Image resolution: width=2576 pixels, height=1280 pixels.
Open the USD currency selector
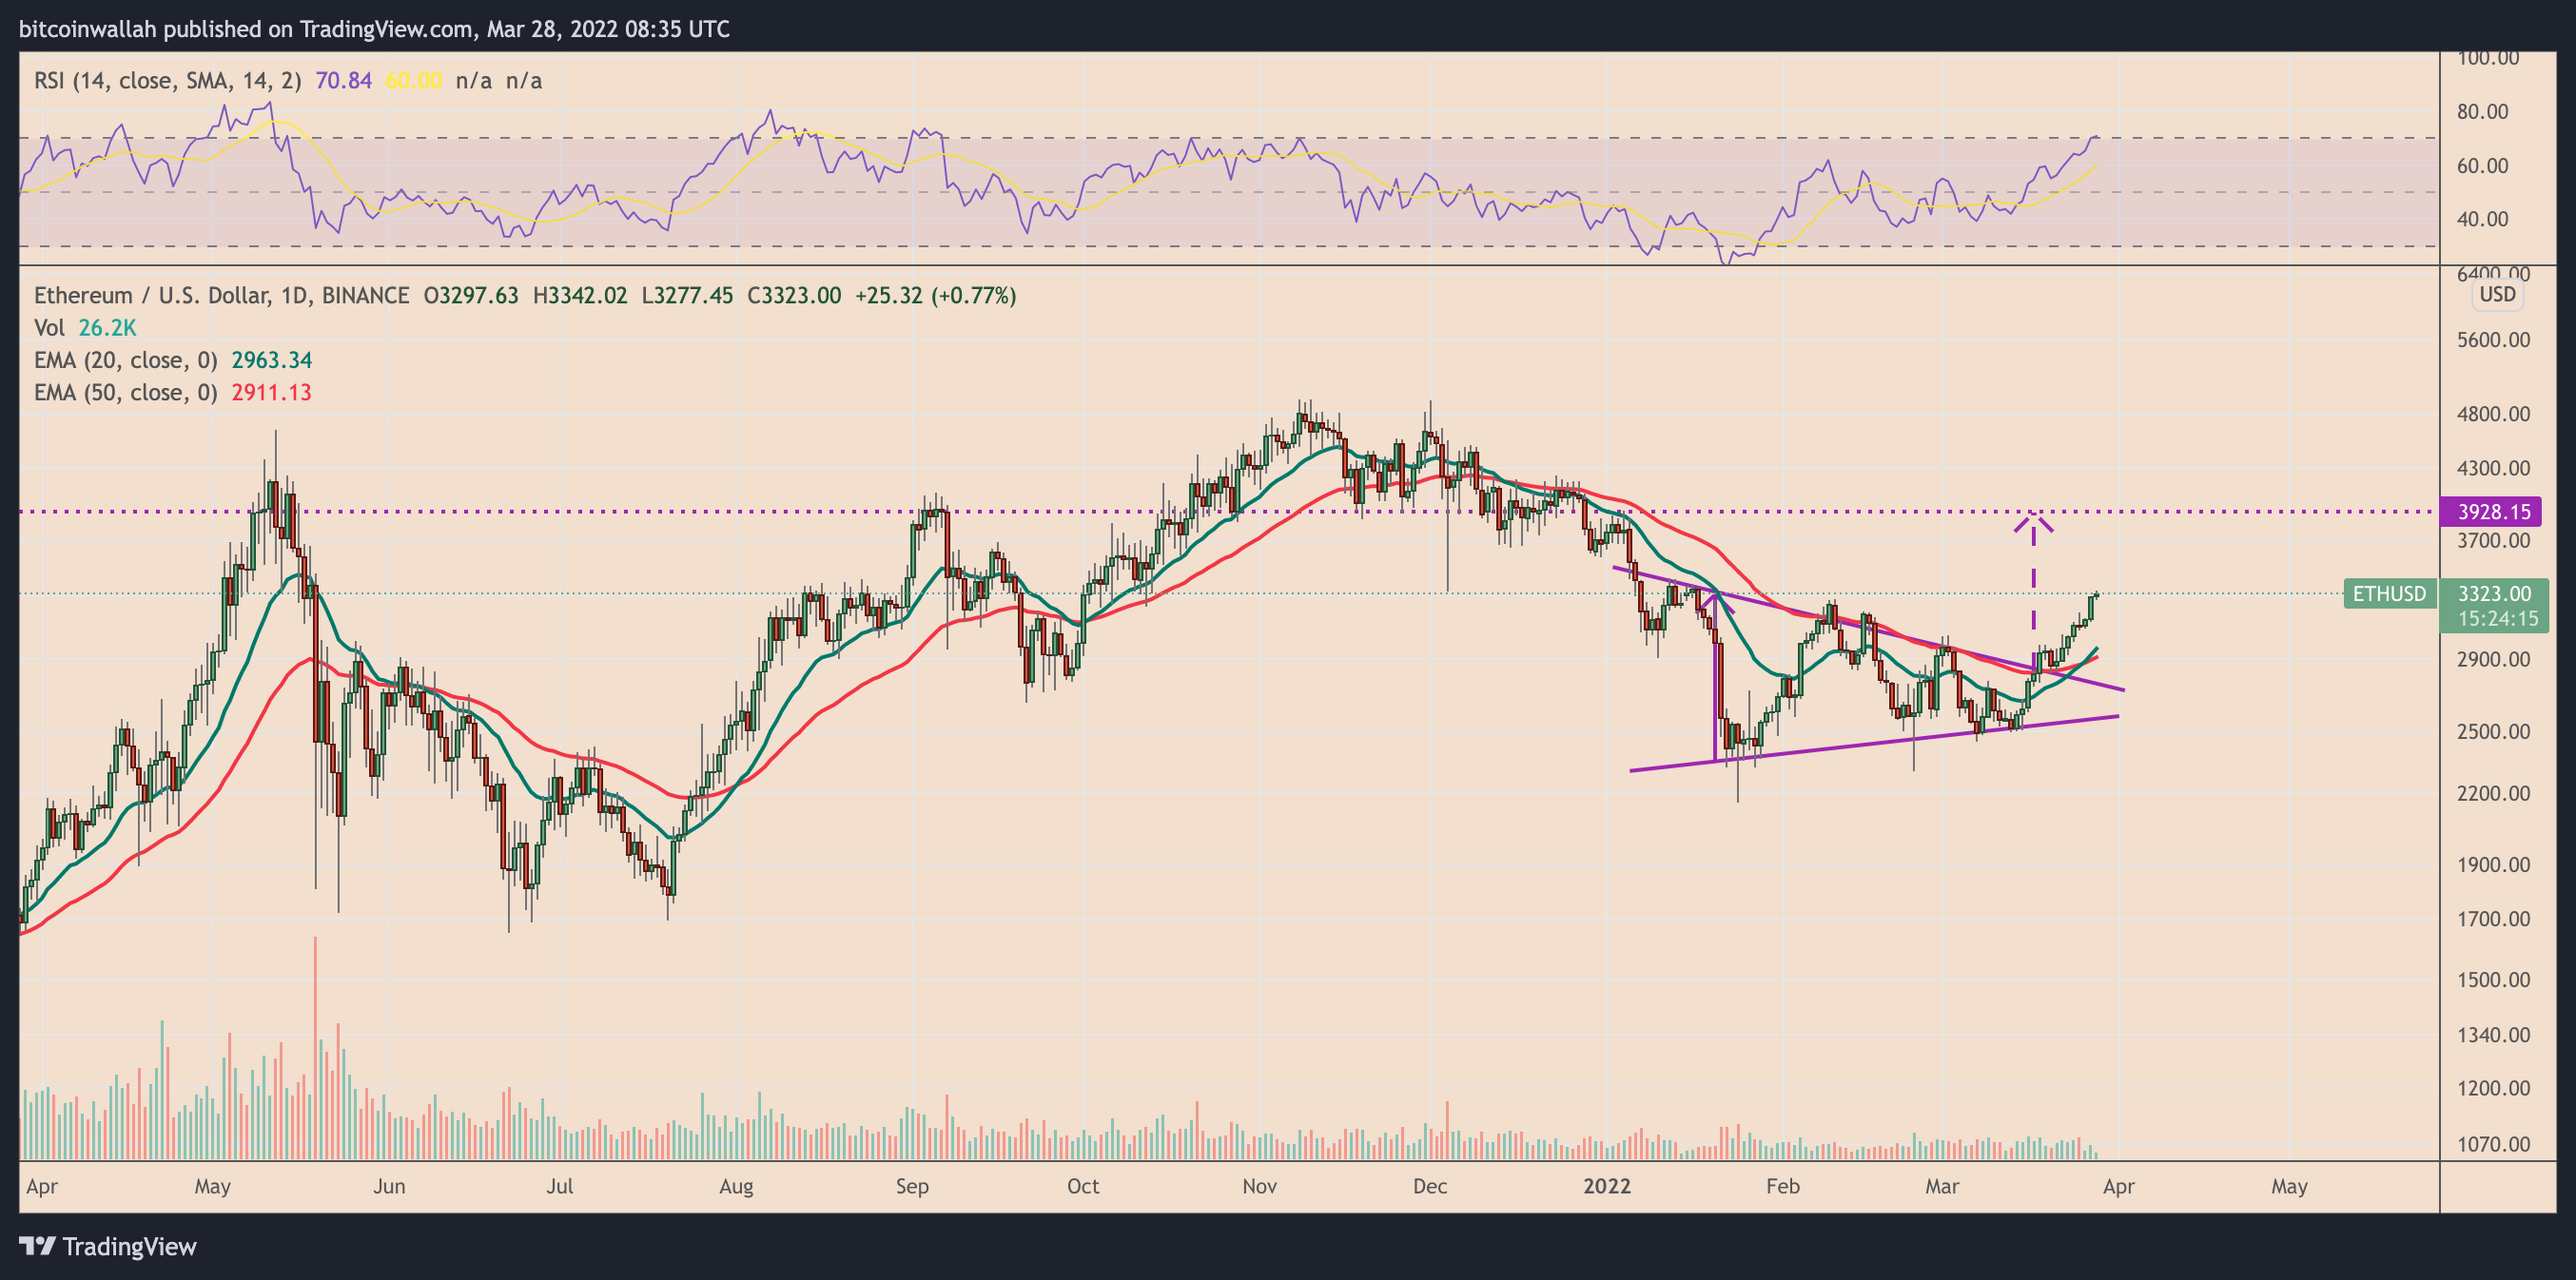tap(2497, 294)
